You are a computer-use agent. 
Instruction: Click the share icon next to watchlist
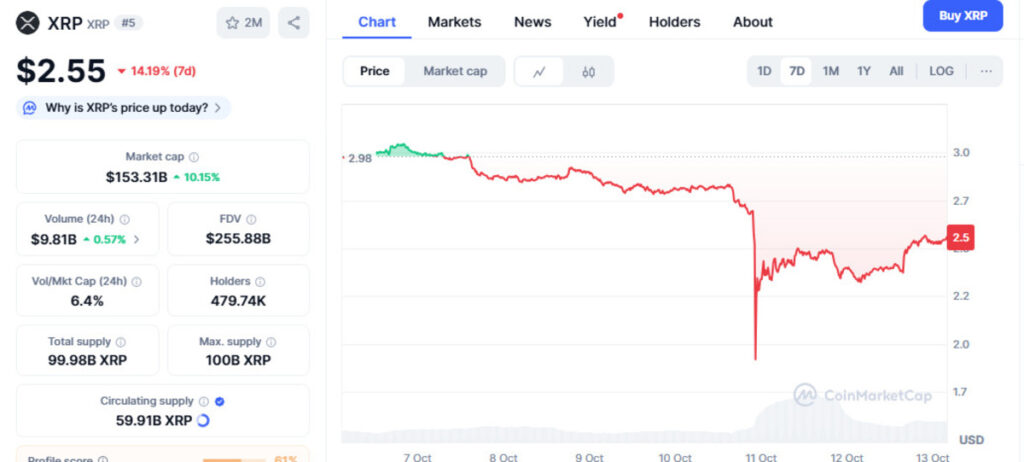[293, 22]
